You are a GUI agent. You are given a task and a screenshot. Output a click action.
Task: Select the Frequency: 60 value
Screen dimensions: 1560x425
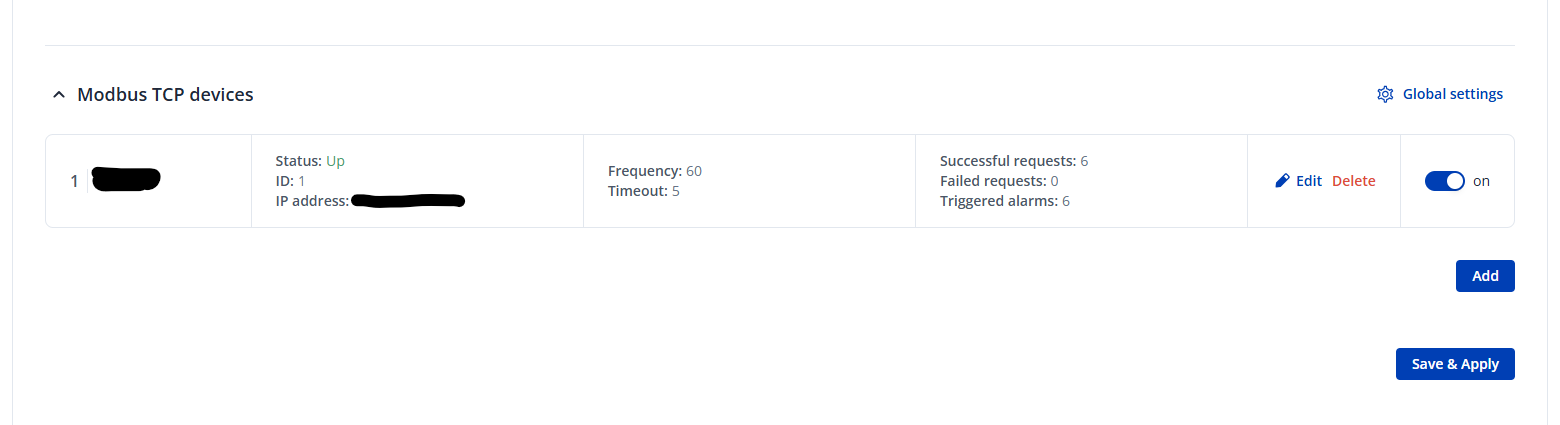coord(694,171)
